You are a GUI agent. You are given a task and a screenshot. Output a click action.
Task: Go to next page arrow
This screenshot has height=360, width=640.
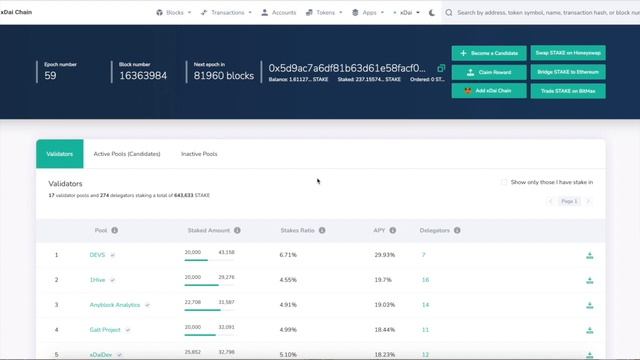pyautogui.click(x=588, y=201)
